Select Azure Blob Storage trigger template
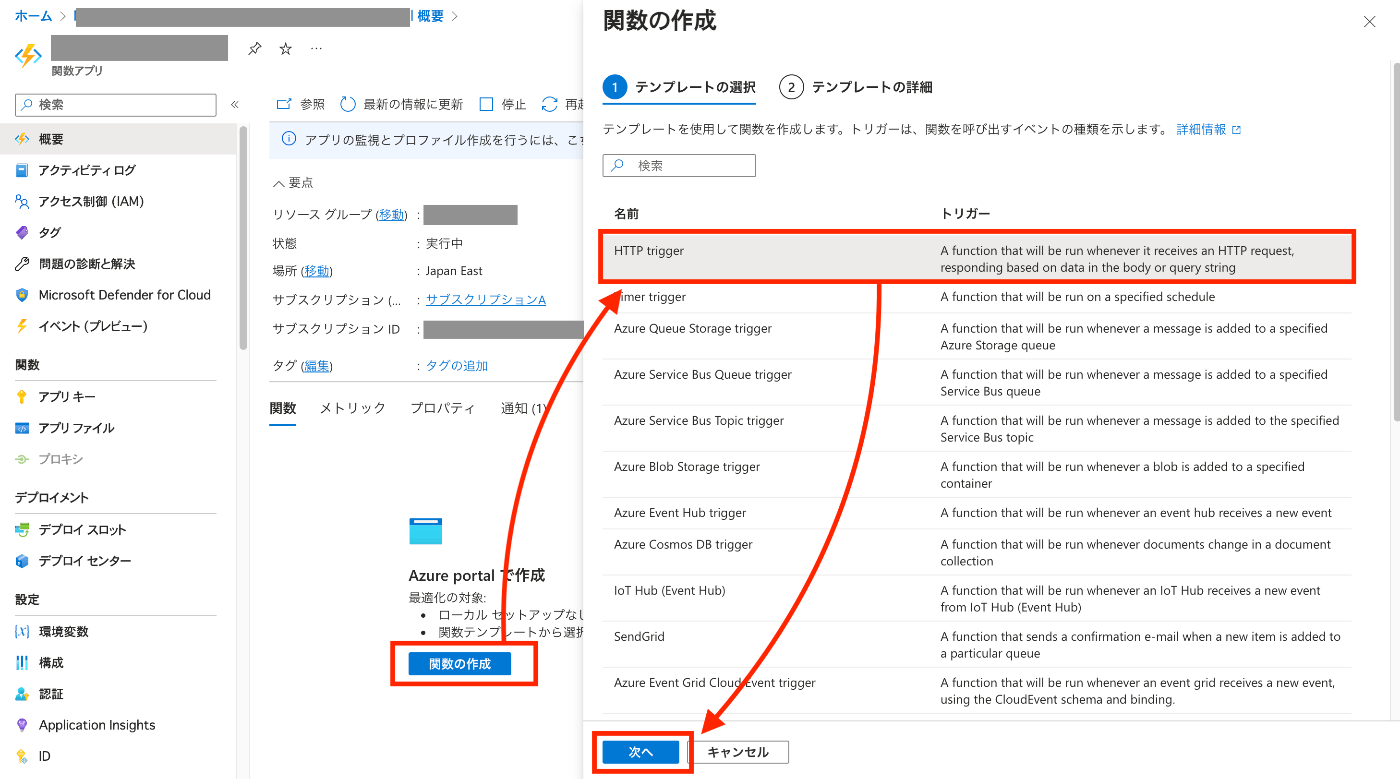This screenshot has width=1400, height=779. [977, 474]
